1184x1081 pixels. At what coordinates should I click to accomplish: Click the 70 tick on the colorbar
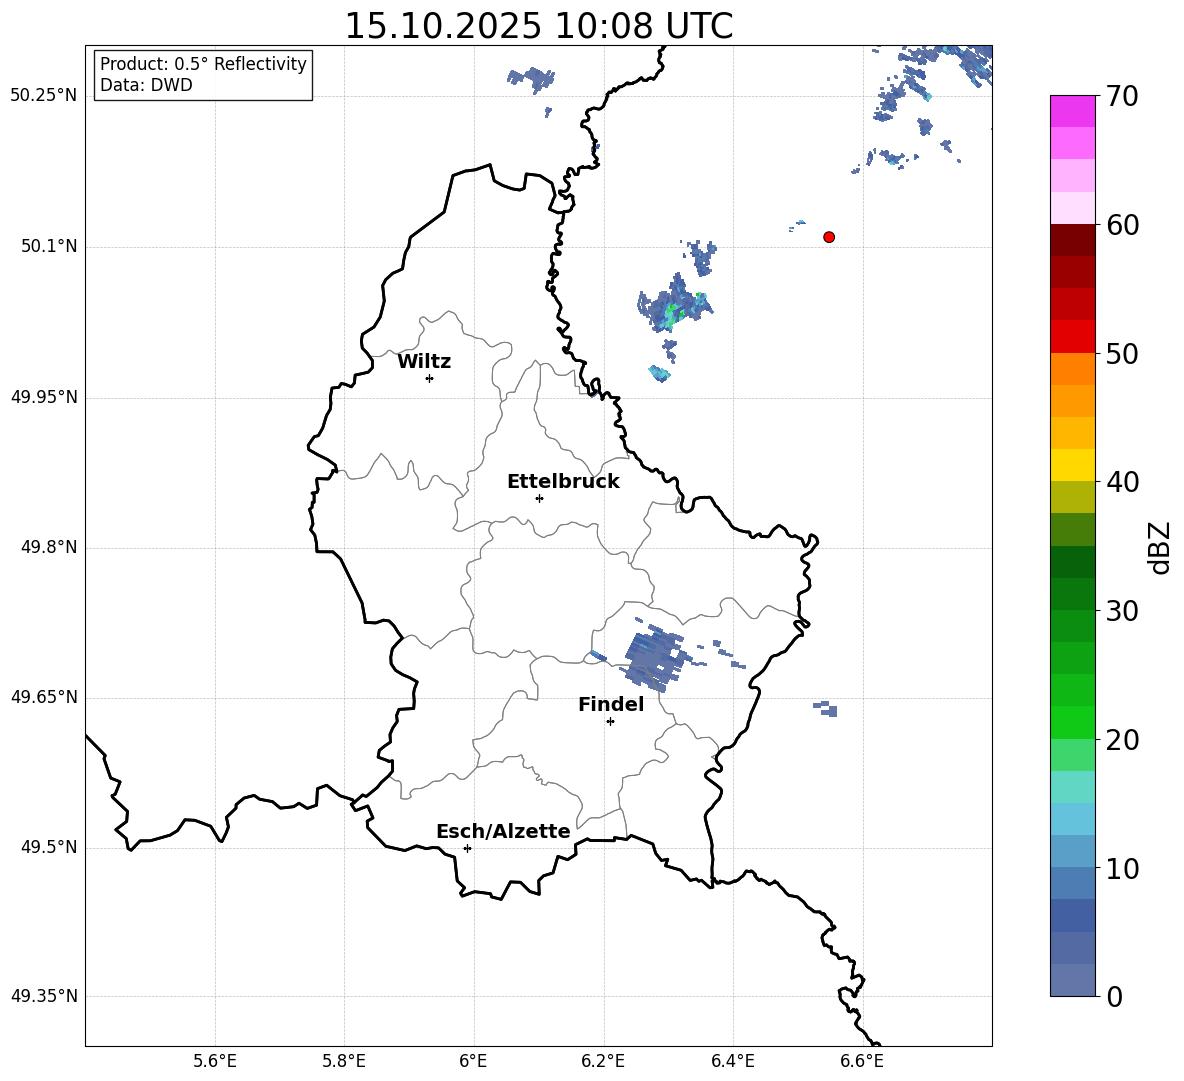tap(1122, 97)
